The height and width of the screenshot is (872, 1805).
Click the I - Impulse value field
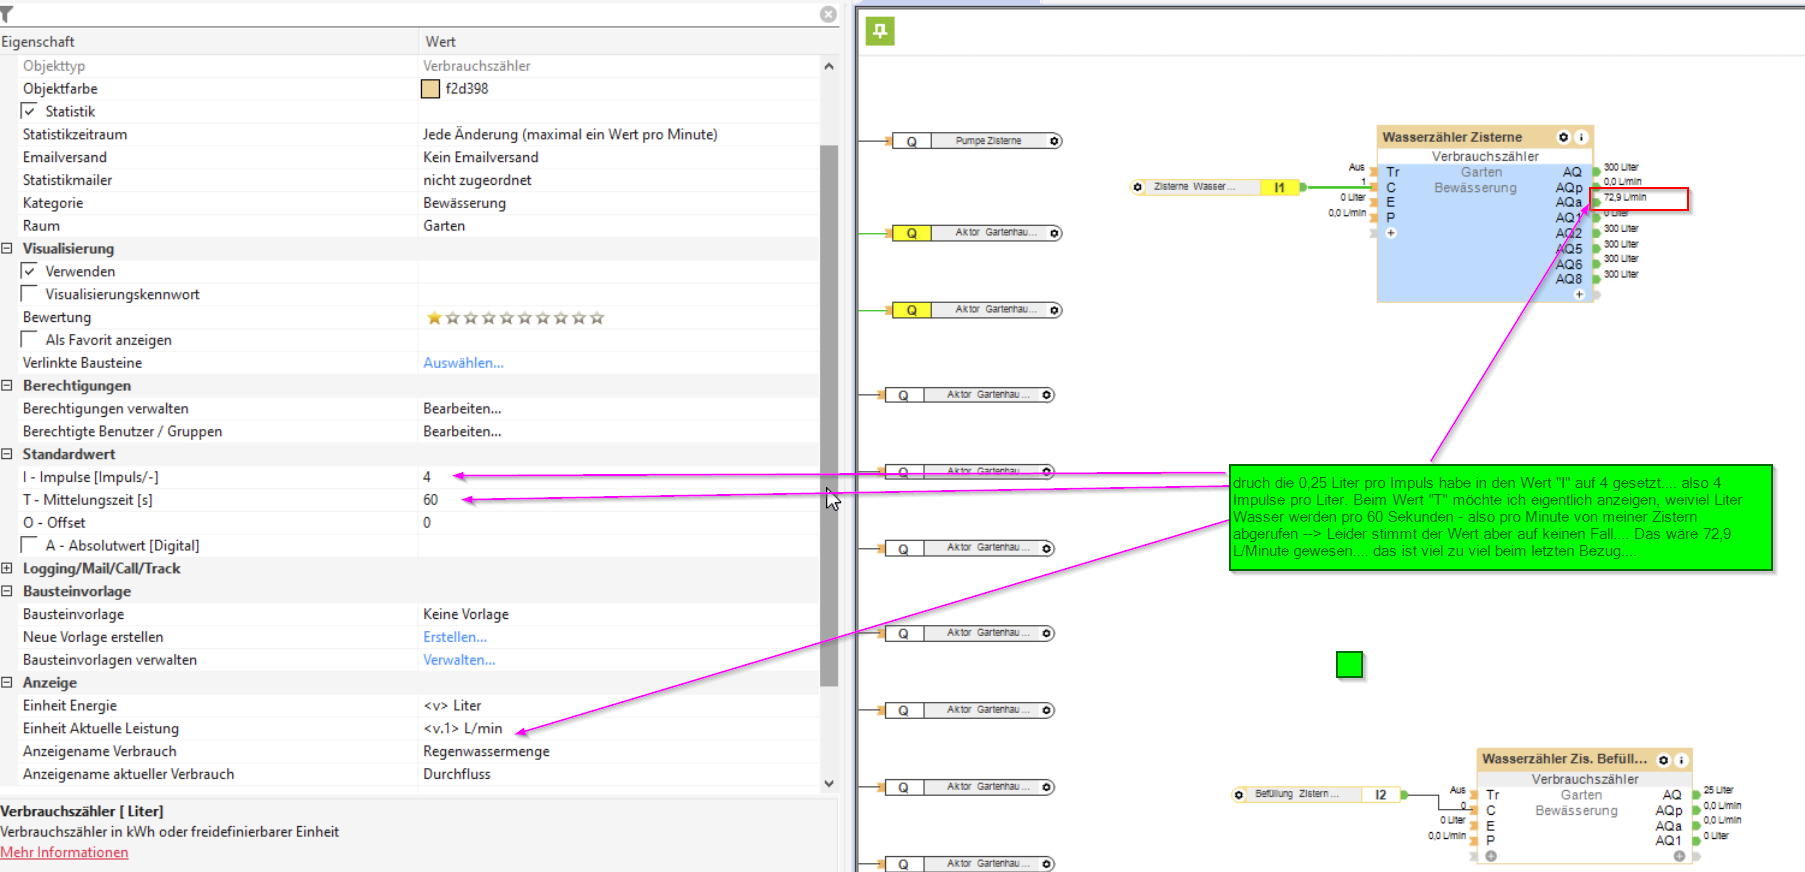click(618, 477)
